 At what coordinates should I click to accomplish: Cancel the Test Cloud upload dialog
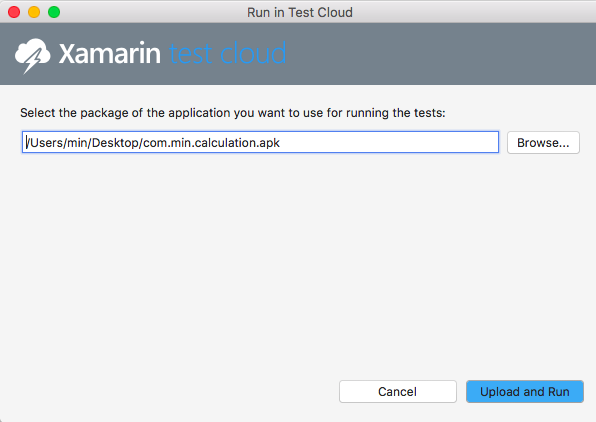[398, 392]
